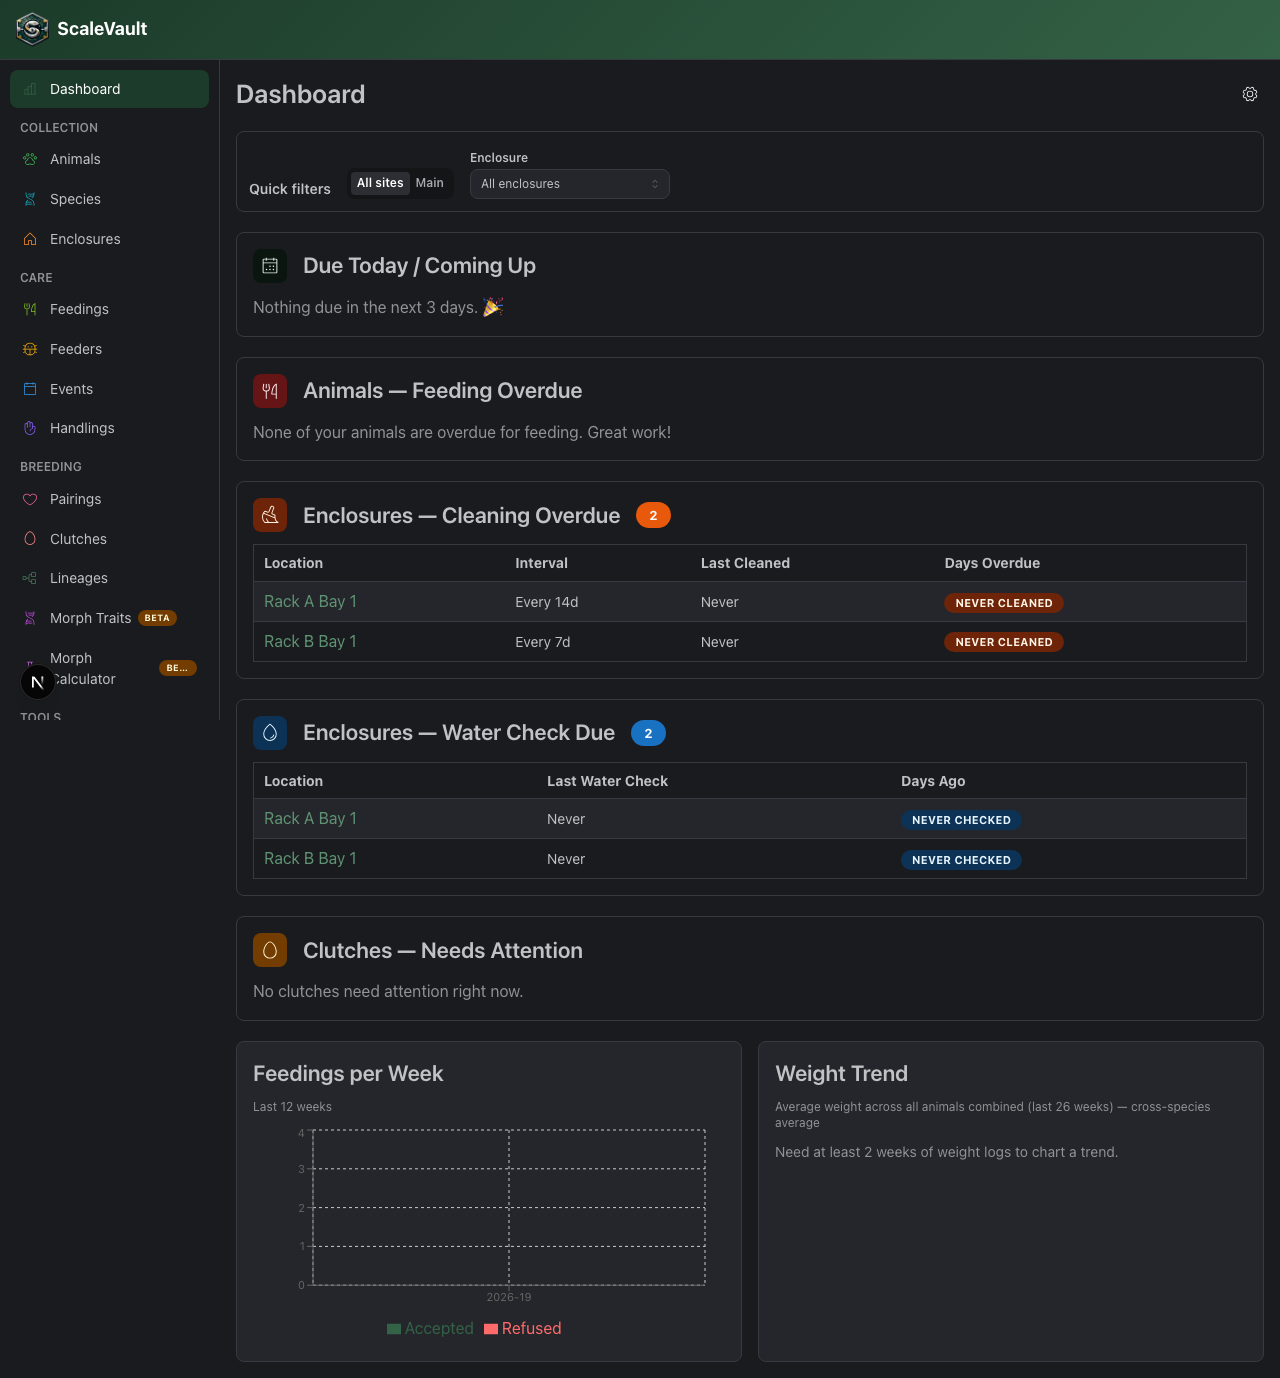Open the All enclosures dropdown
The width and height of the screenshot is (1280, 1378).
(570, 184)
